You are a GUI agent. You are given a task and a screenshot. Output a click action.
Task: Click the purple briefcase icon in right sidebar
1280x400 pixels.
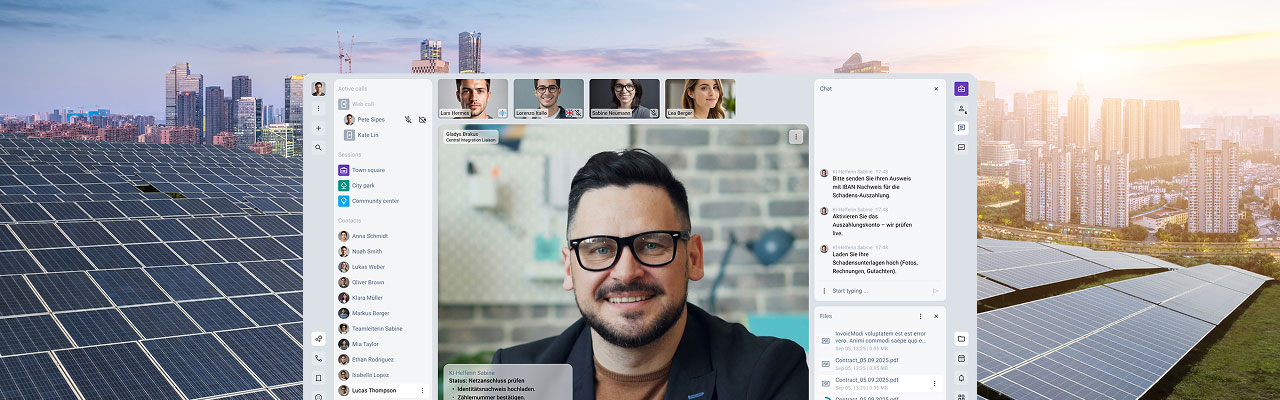(961, 88)
